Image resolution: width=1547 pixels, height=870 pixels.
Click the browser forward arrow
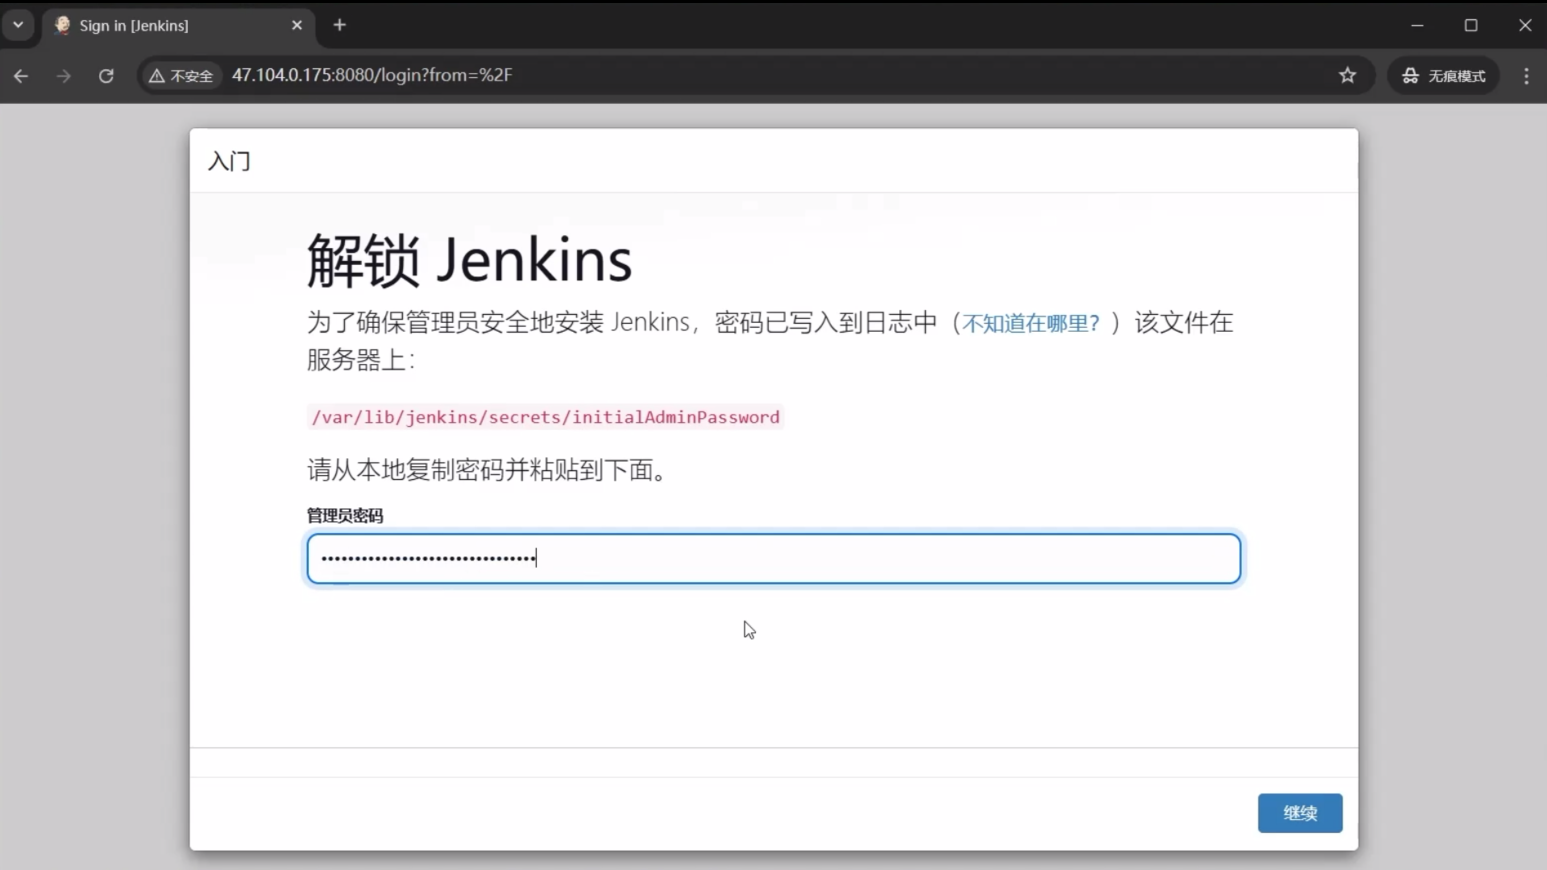coord(64,76)
